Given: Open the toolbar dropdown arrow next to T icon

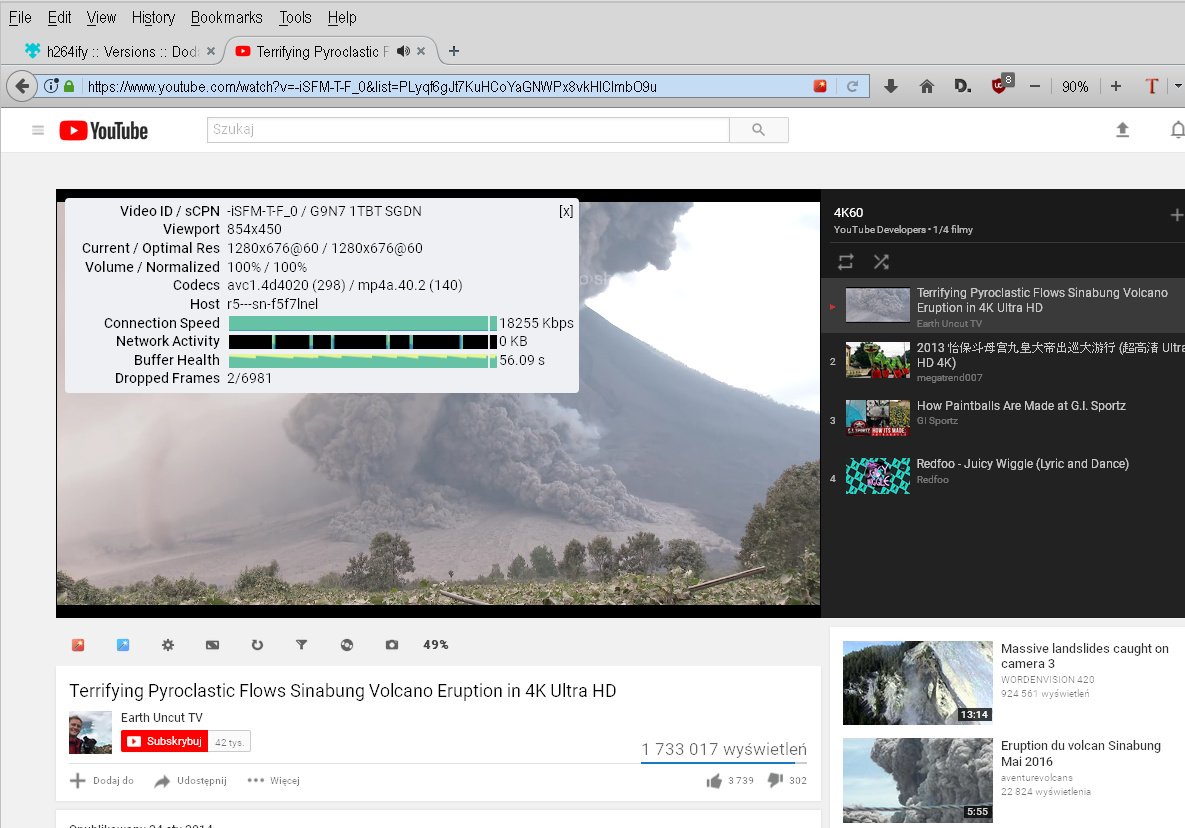Looking at the screenshot, I should [x=1177, y=86].
